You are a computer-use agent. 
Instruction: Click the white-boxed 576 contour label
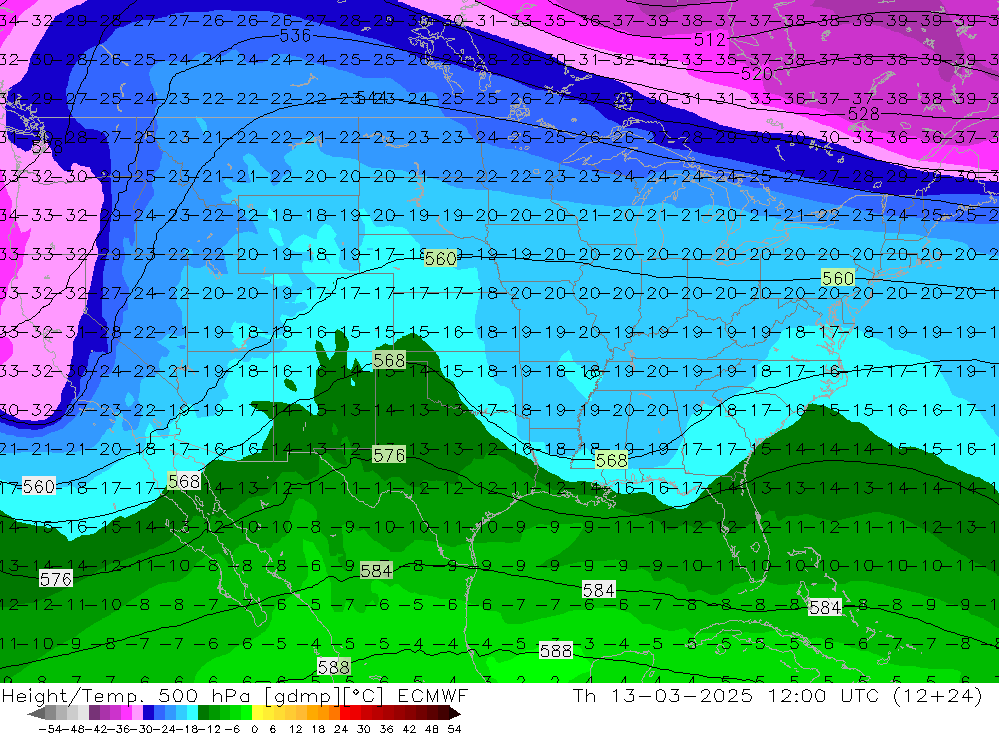[56, 579]
